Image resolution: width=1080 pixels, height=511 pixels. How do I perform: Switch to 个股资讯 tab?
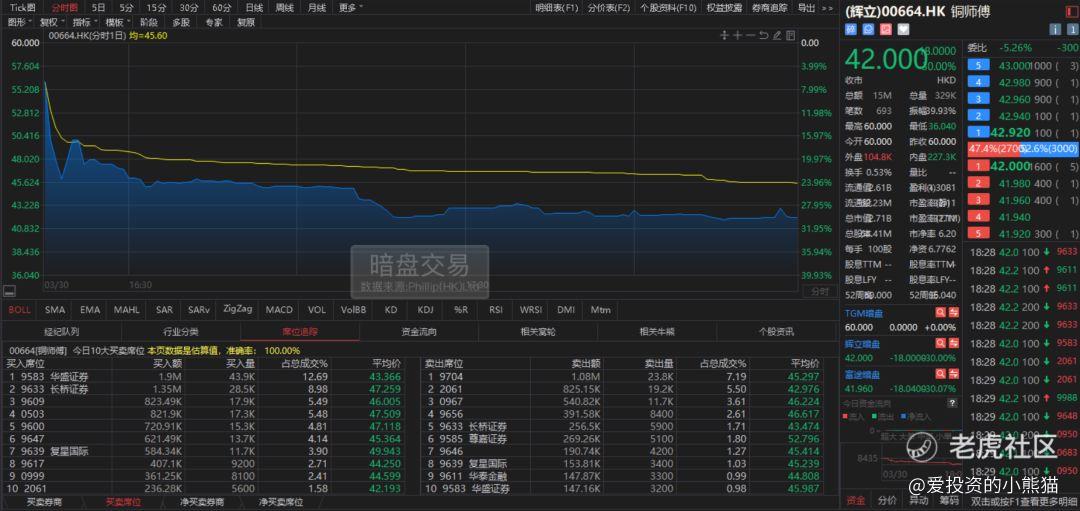(776, 332)
